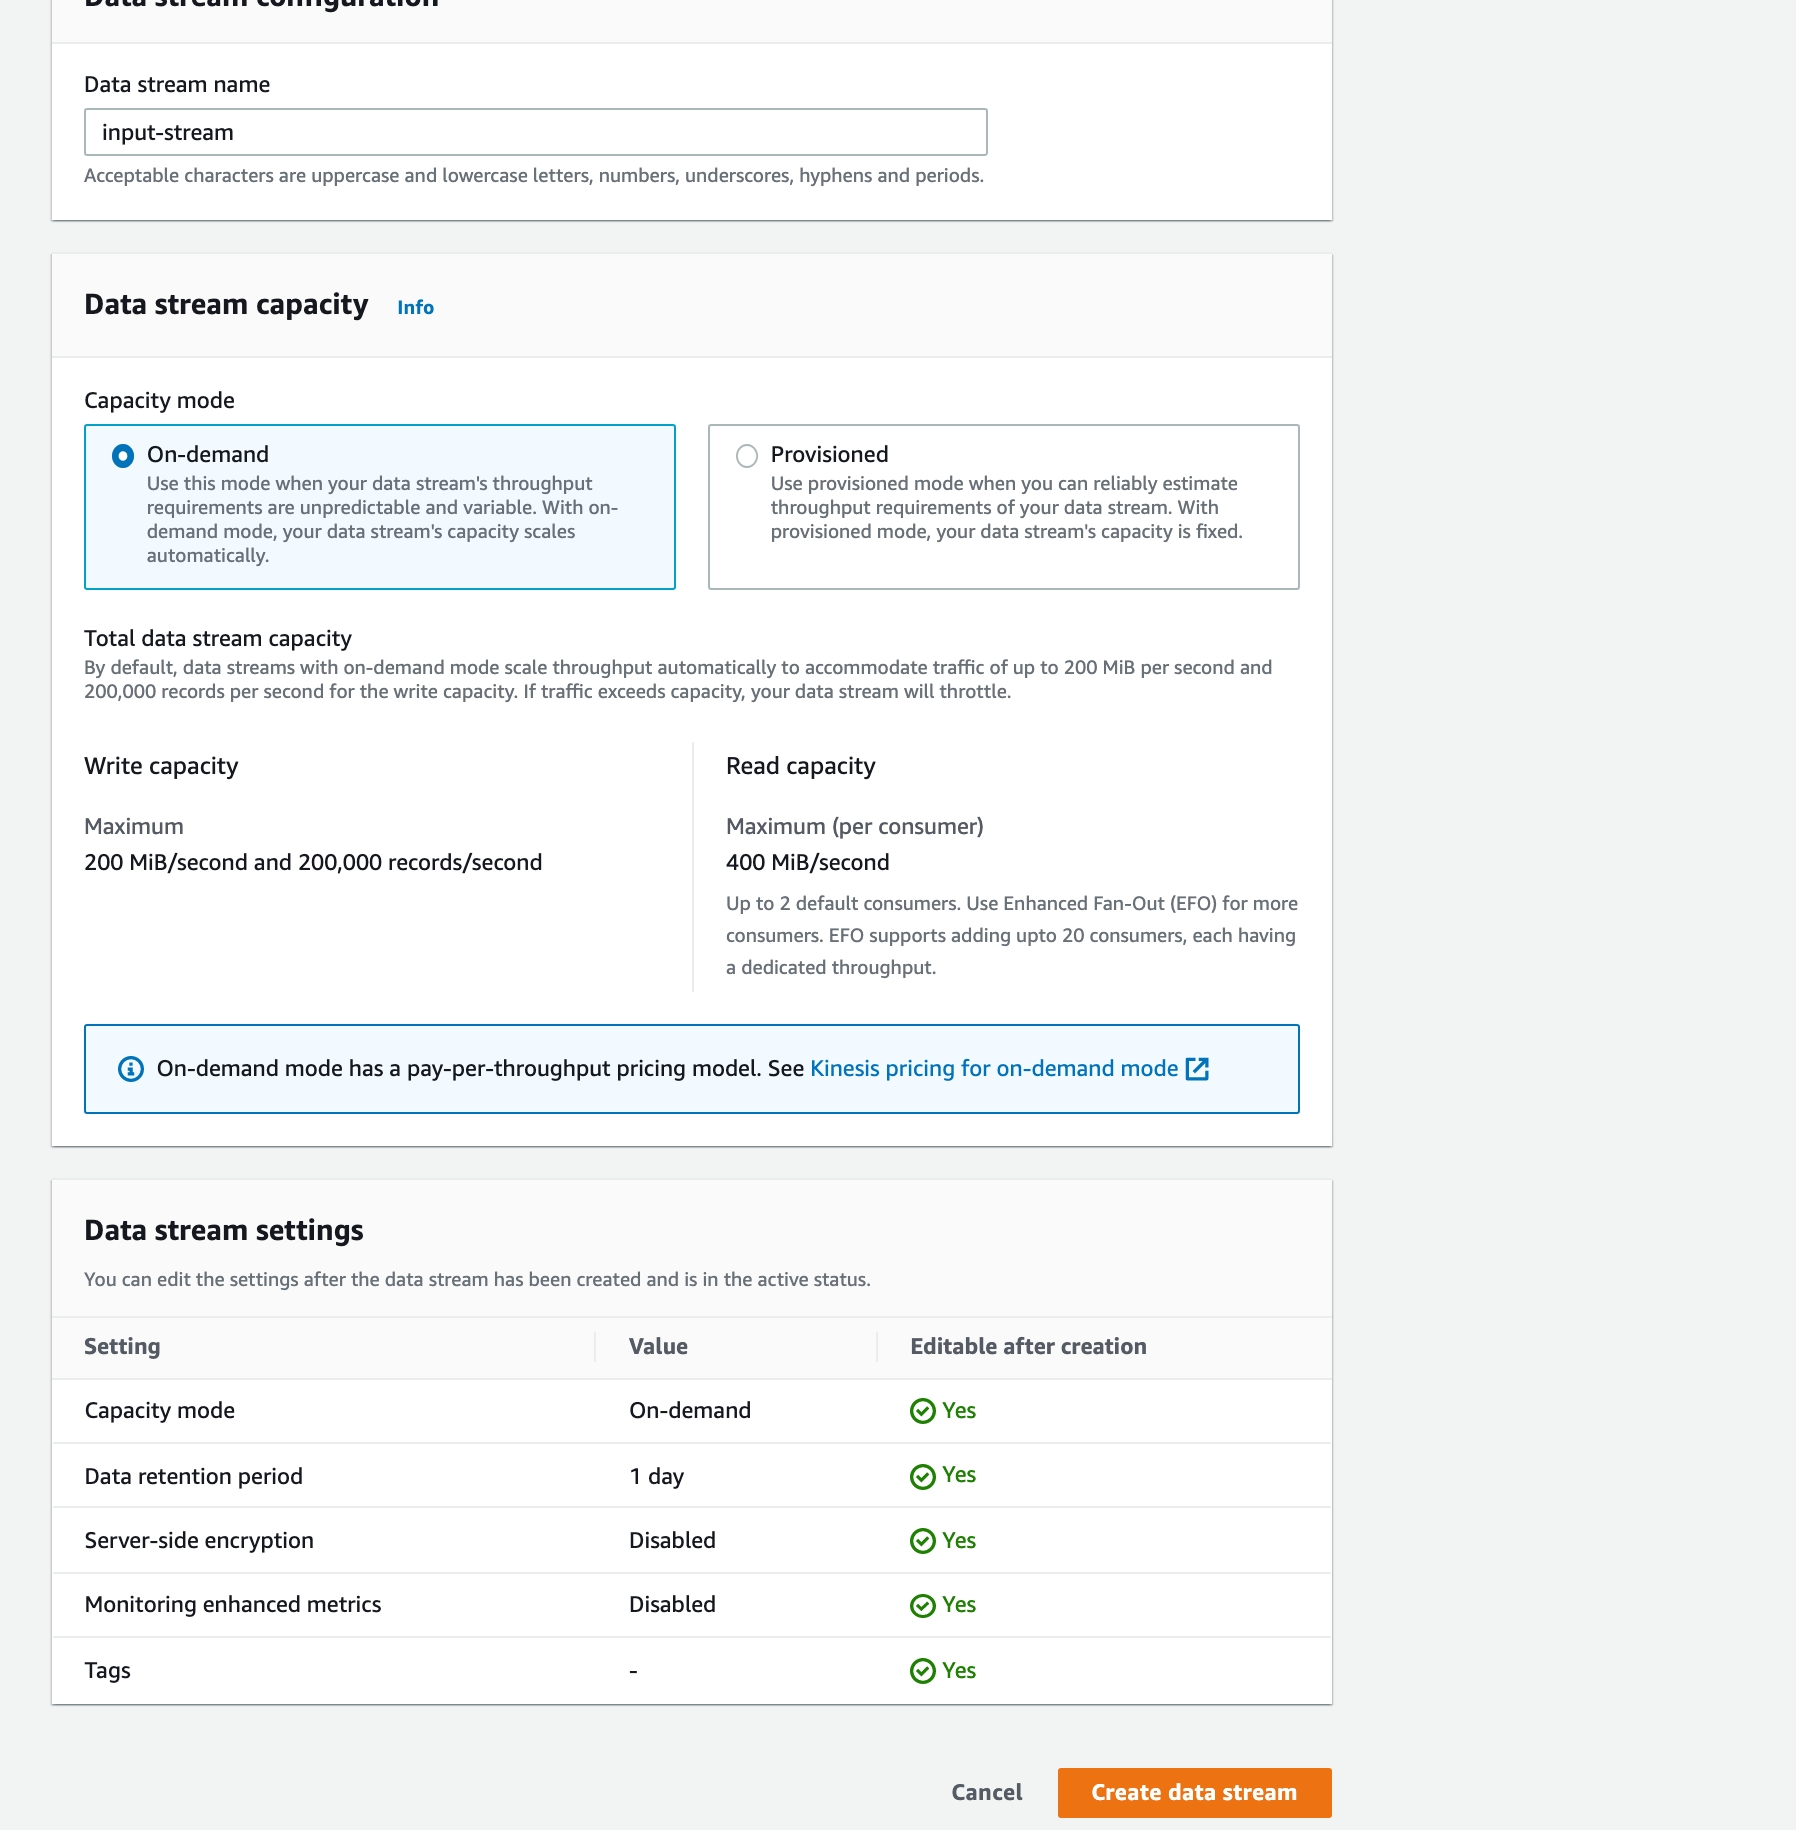1796x1830 pixels.
Task: Select the On-demand capacity mode radio button
Action: click(x=123, y=456)
